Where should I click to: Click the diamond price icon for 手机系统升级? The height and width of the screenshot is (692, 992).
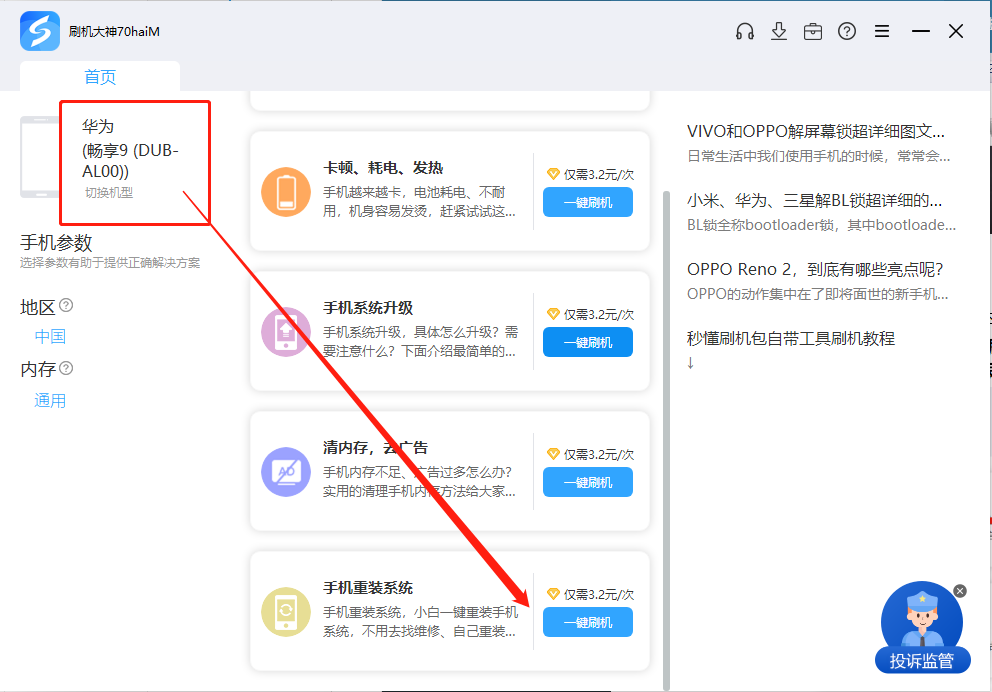pyautogui.click(x=553, y=314)
